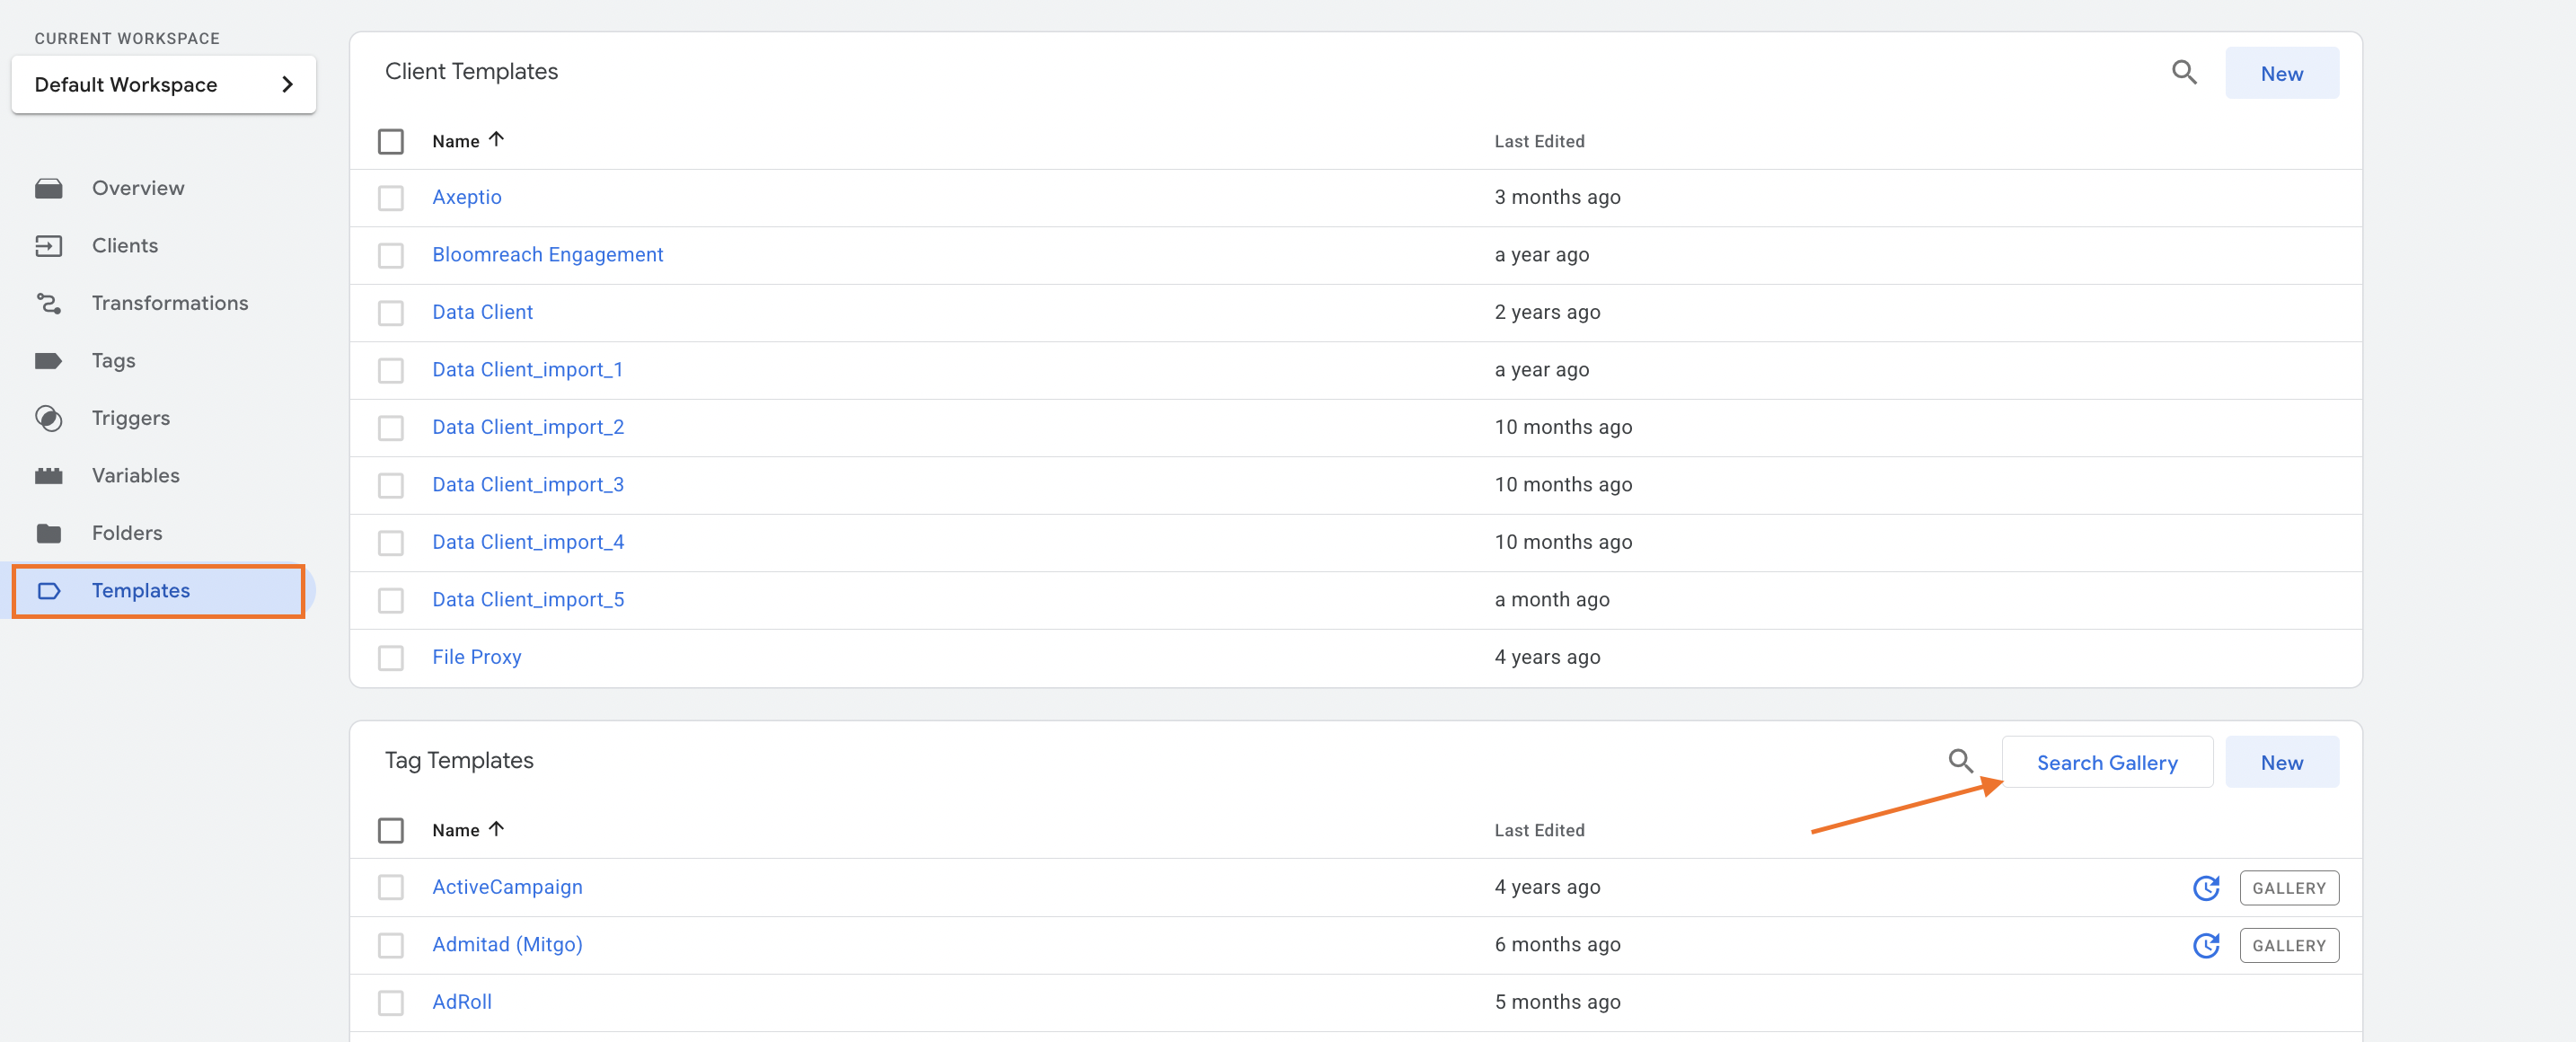Tick the Data Client_import_2 checkbox

[391, 428]
